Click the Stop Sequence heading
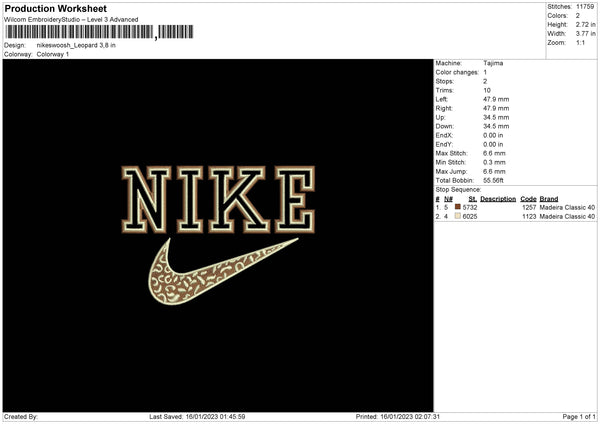The height and width of the screenshot is (424, 600). point(458,190)
